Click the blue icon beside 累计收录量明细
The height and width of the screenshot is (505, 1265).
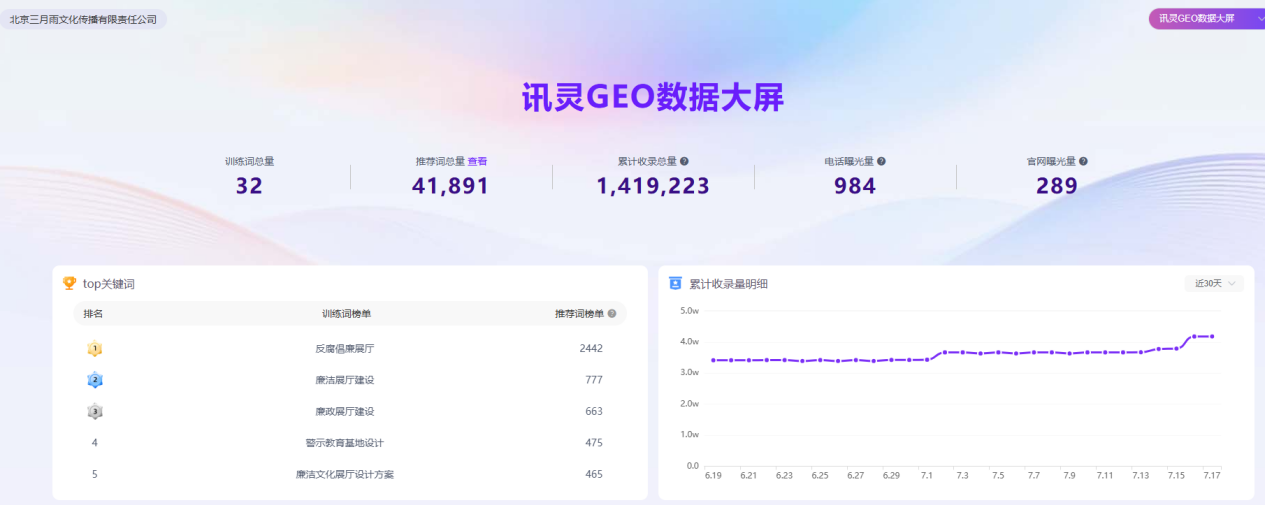coord(675,283)
